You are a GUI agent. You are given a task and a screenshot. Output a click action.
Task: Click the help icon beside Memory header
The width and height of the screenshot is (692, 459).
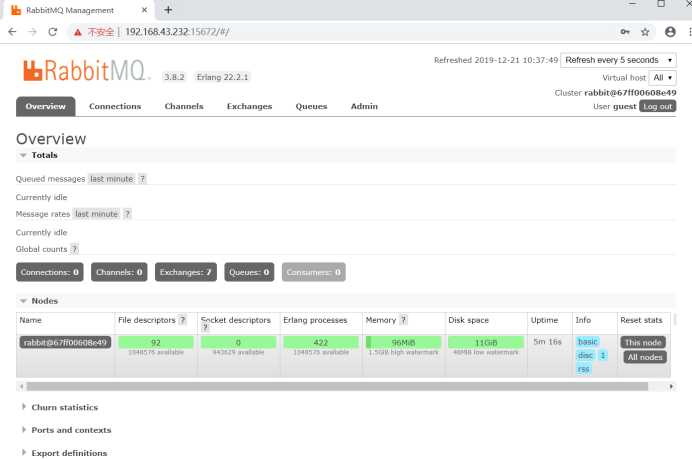pyautogui.click(x=403, y=320)
